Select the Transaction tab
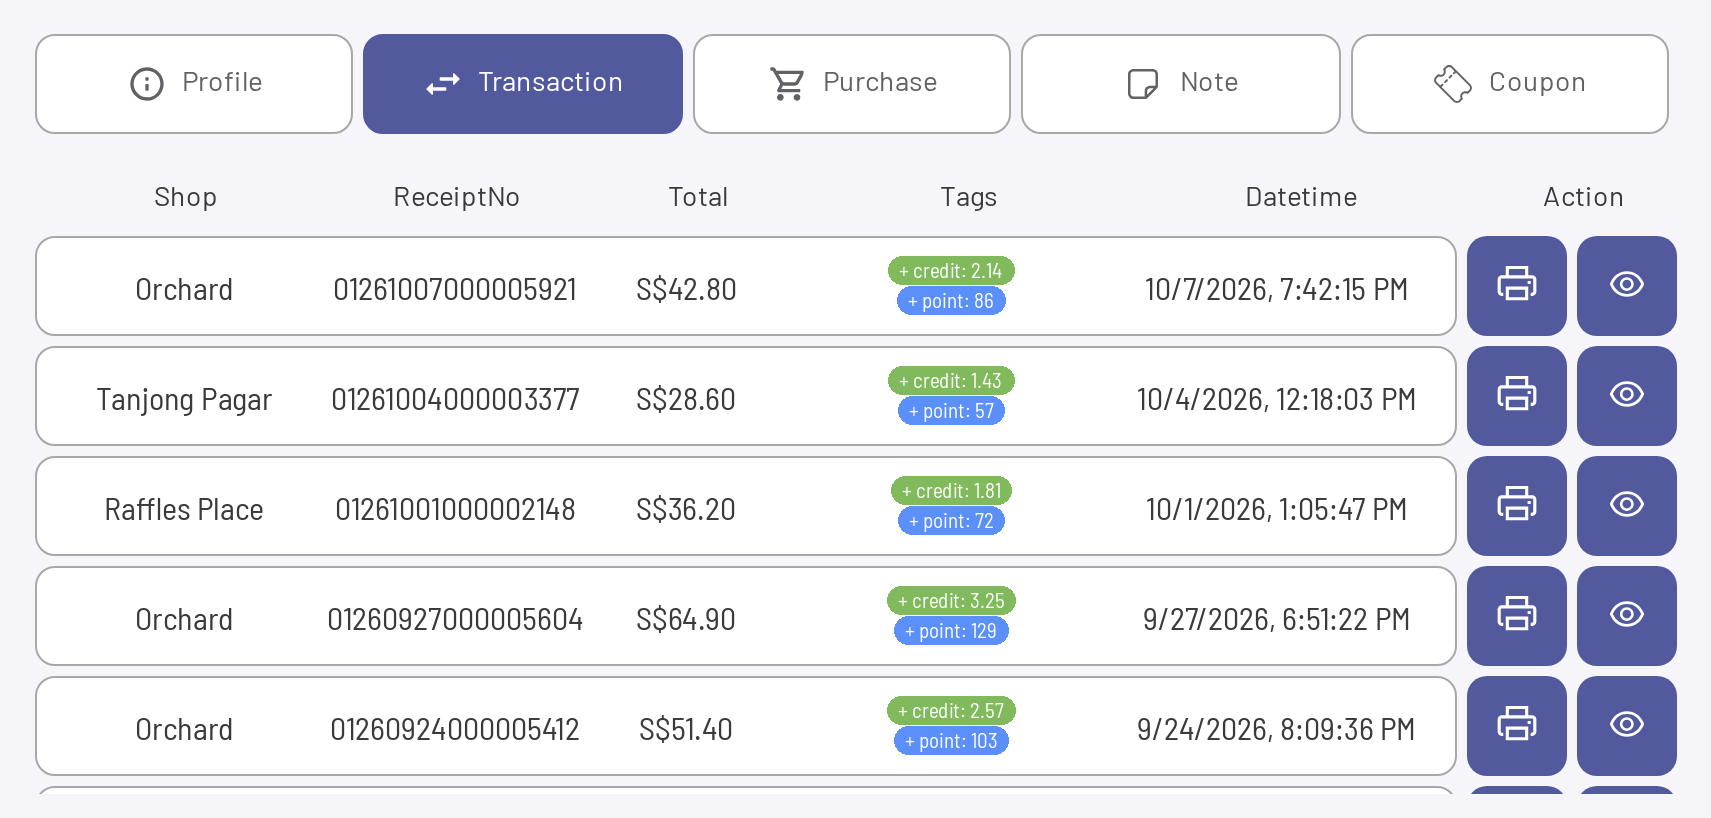The width and height of the screenshot is (1711, 818). (523, 84)
